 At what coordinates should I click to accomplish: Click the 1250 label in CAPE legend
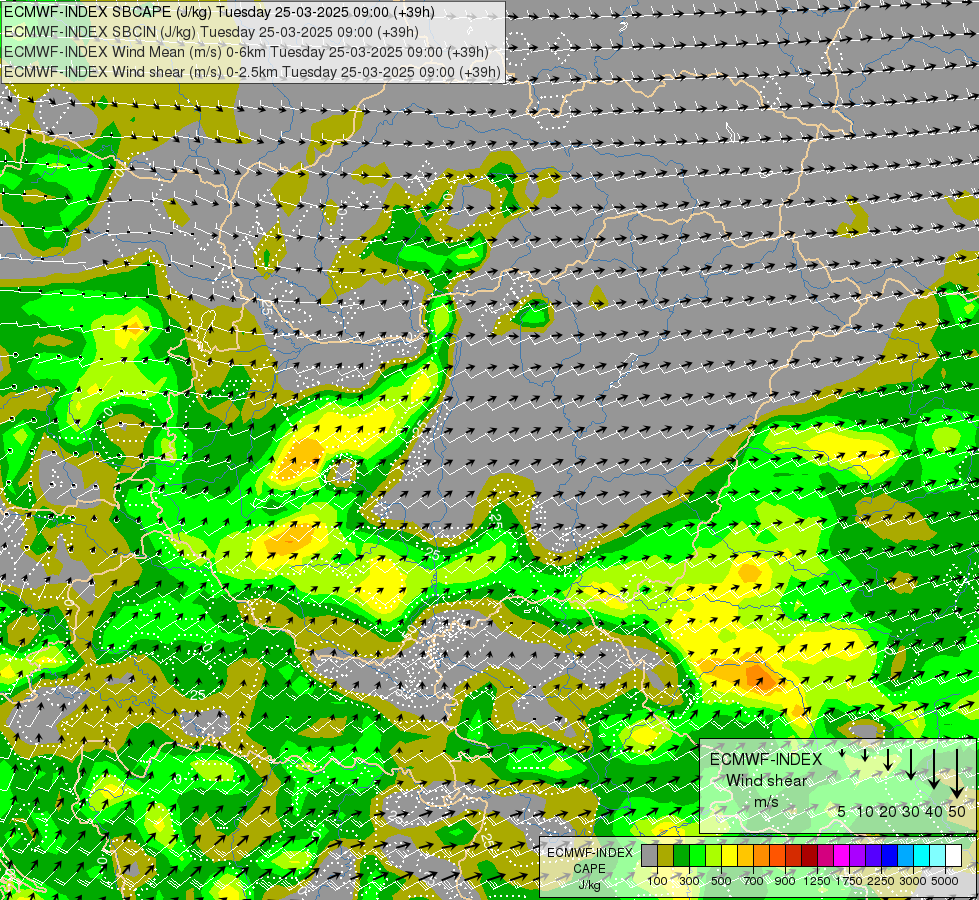[x=817, y=881]
